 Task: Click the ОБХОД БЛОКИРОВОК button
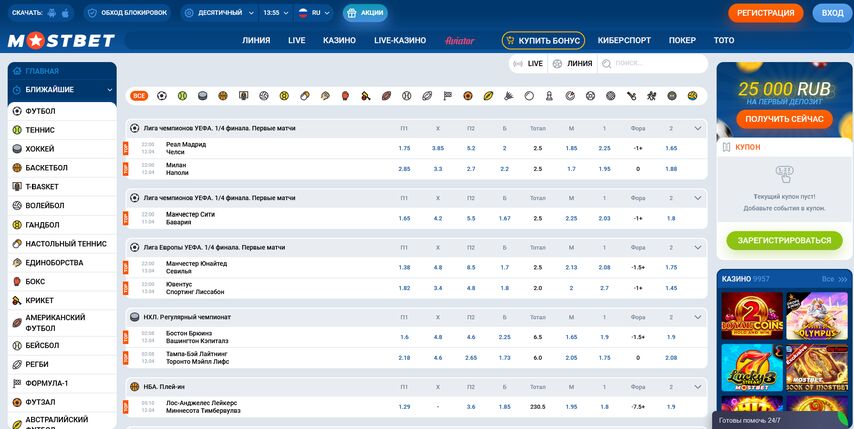[127, 13]
